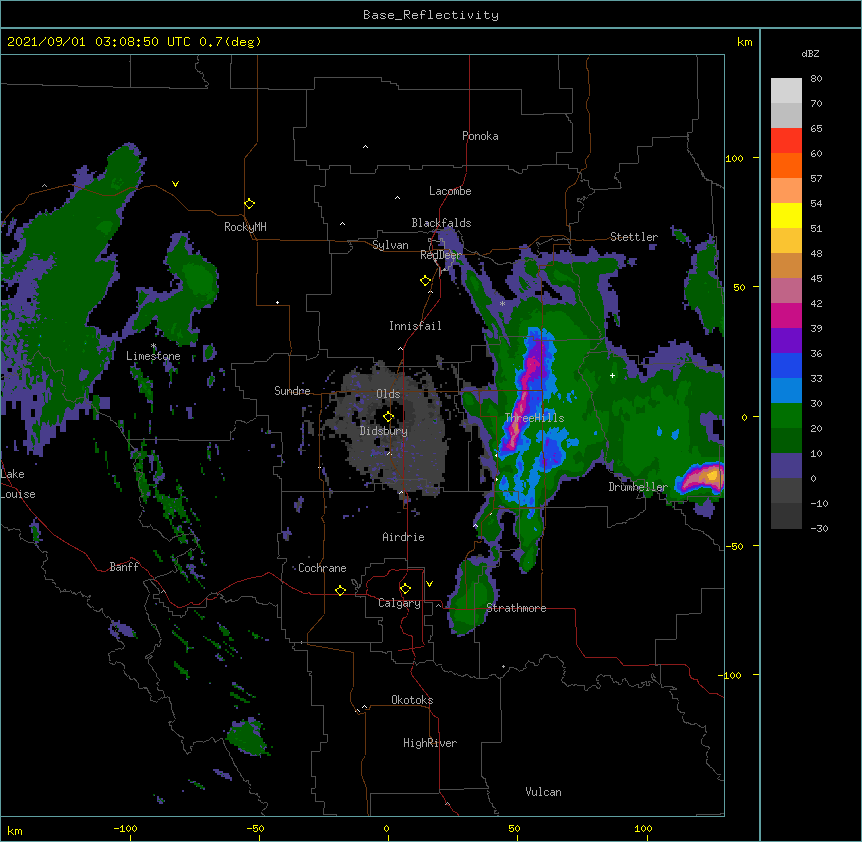The image size is (862, 842).
Task: Click the Sundre label
Action: [x=292, y=391]
